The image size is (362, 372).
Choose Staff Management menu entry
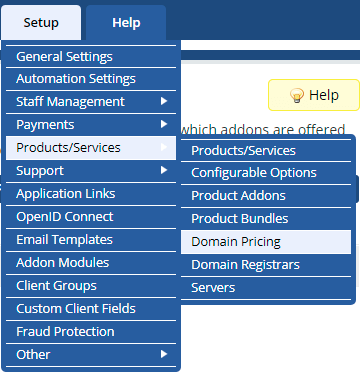pyautogui.click(x=91, y=102)
